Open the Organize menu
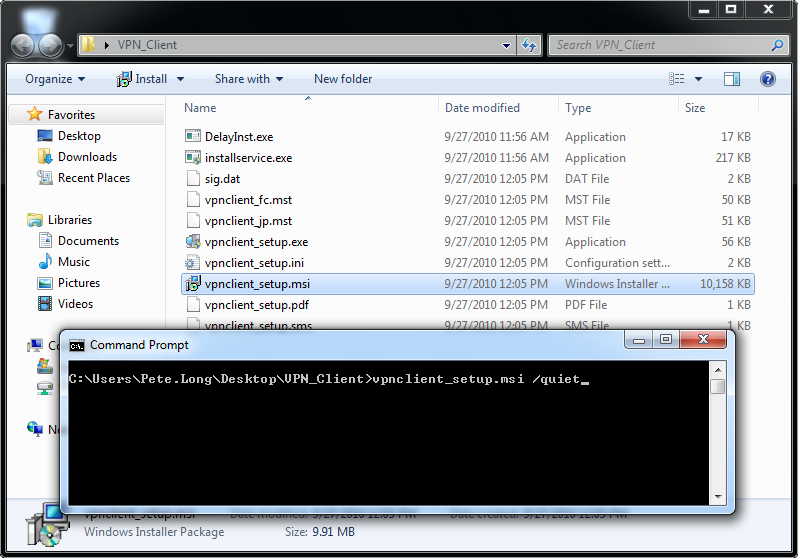The height and width of the screenshot is (558, 798). (55, 79)
